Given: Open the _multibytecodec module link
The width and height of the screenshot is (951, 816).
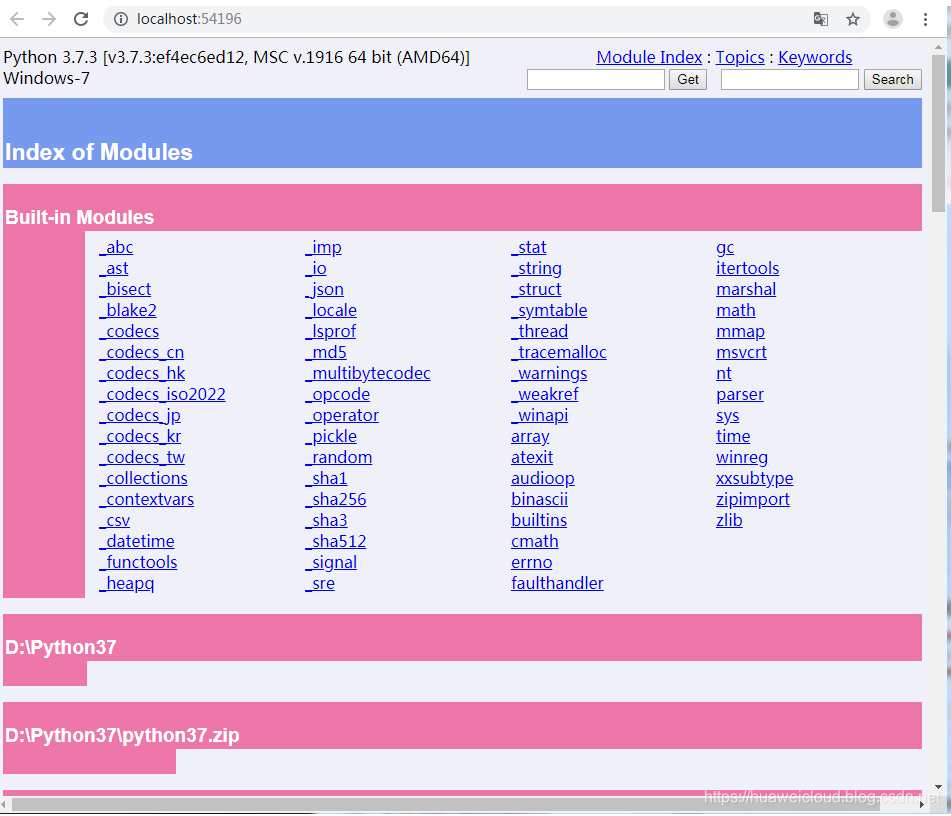Looking at the screenshot, I should (368, 373).
